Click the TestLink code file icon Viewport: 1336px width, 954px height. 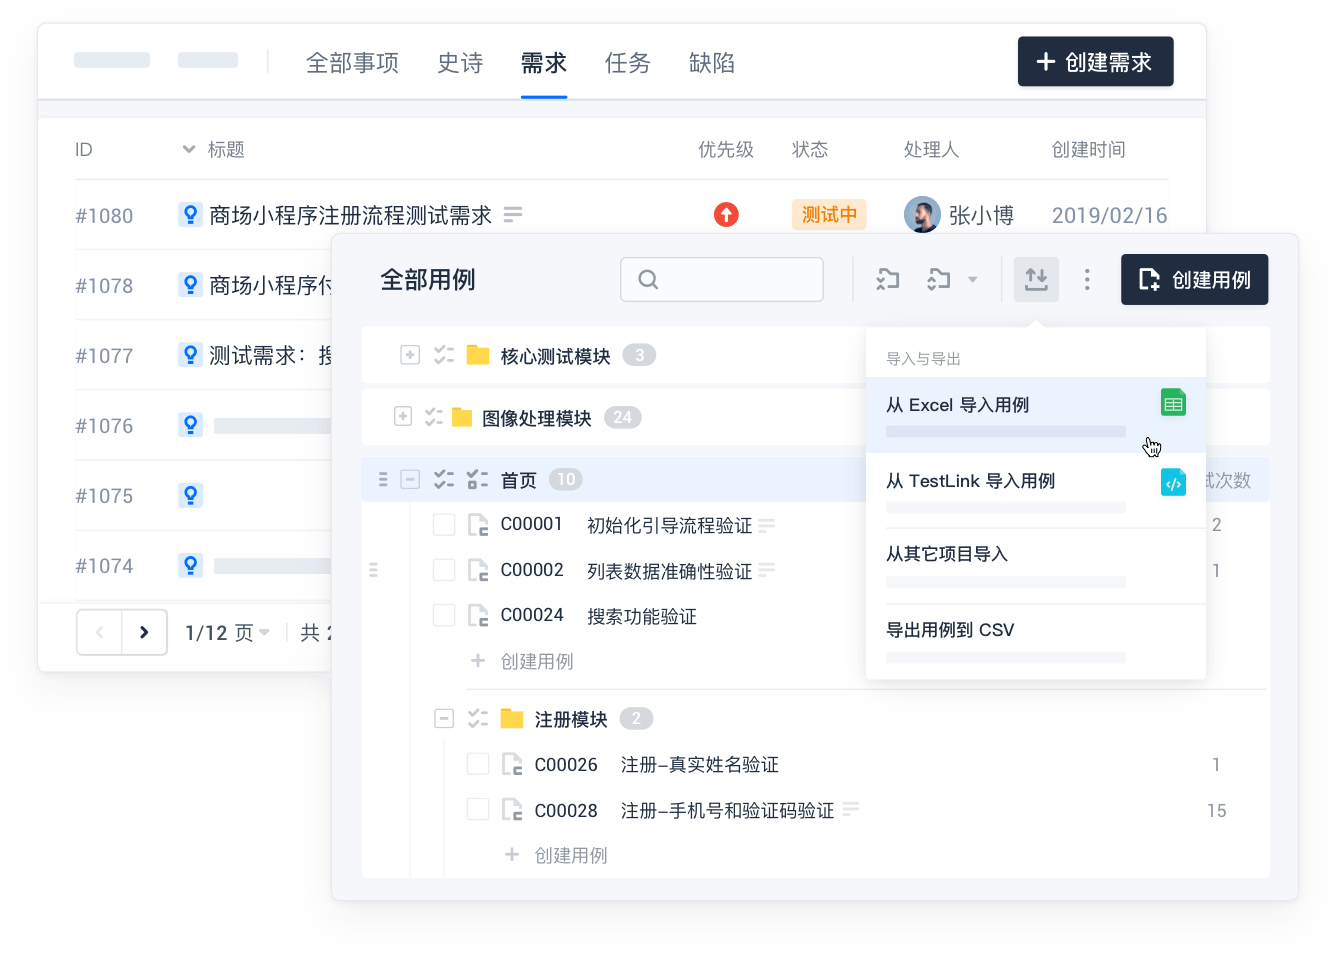click(1173, 483)
